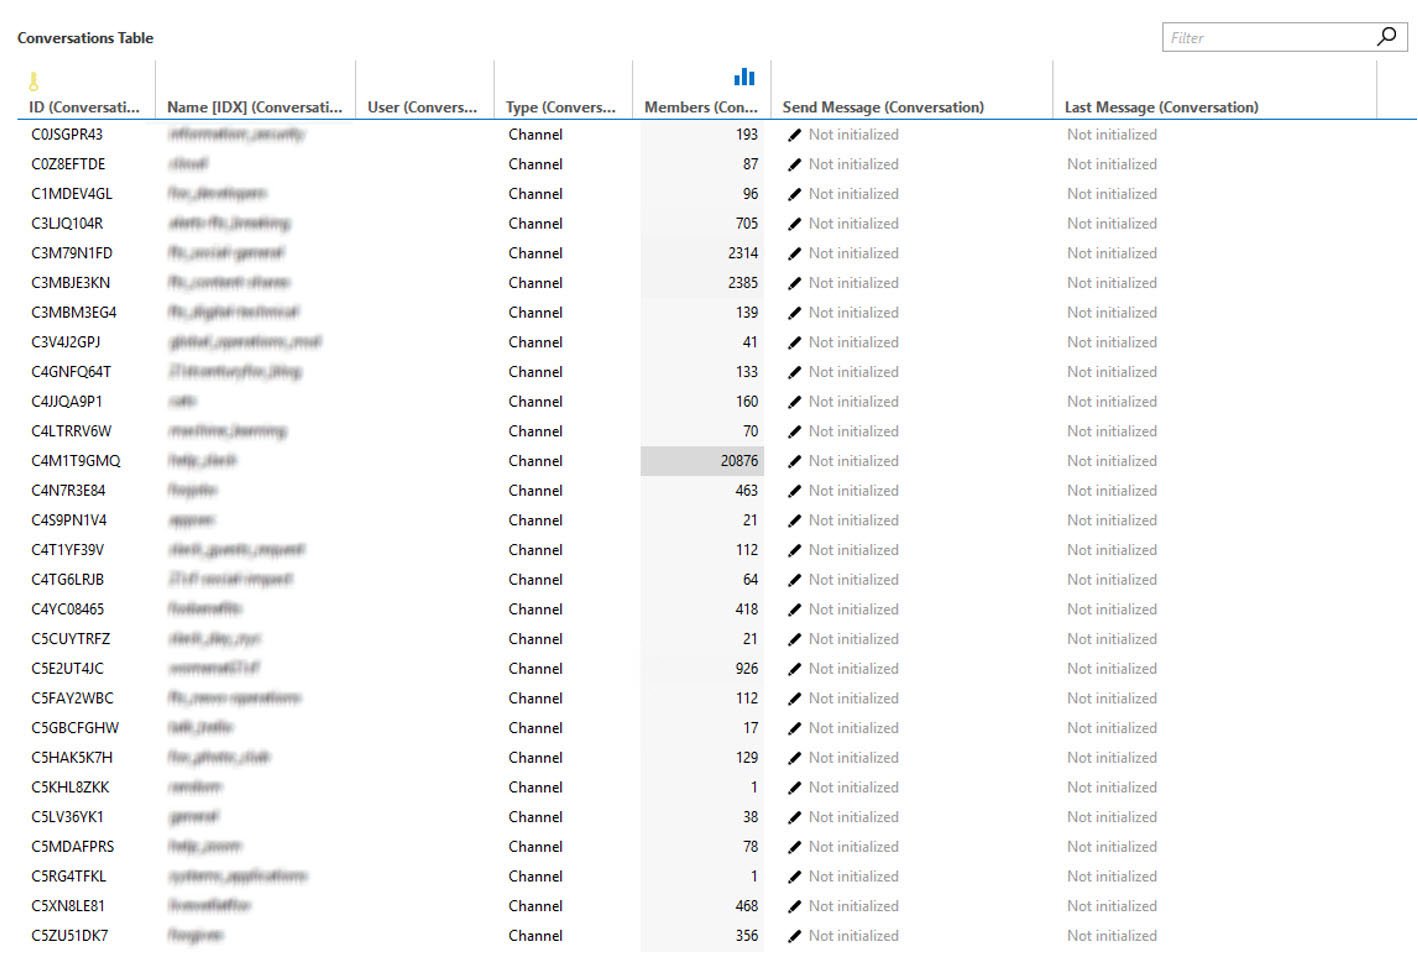Sort by ID (Conversation) column header
Viewport: 1418px width, 961px height.
coord(84,107)
